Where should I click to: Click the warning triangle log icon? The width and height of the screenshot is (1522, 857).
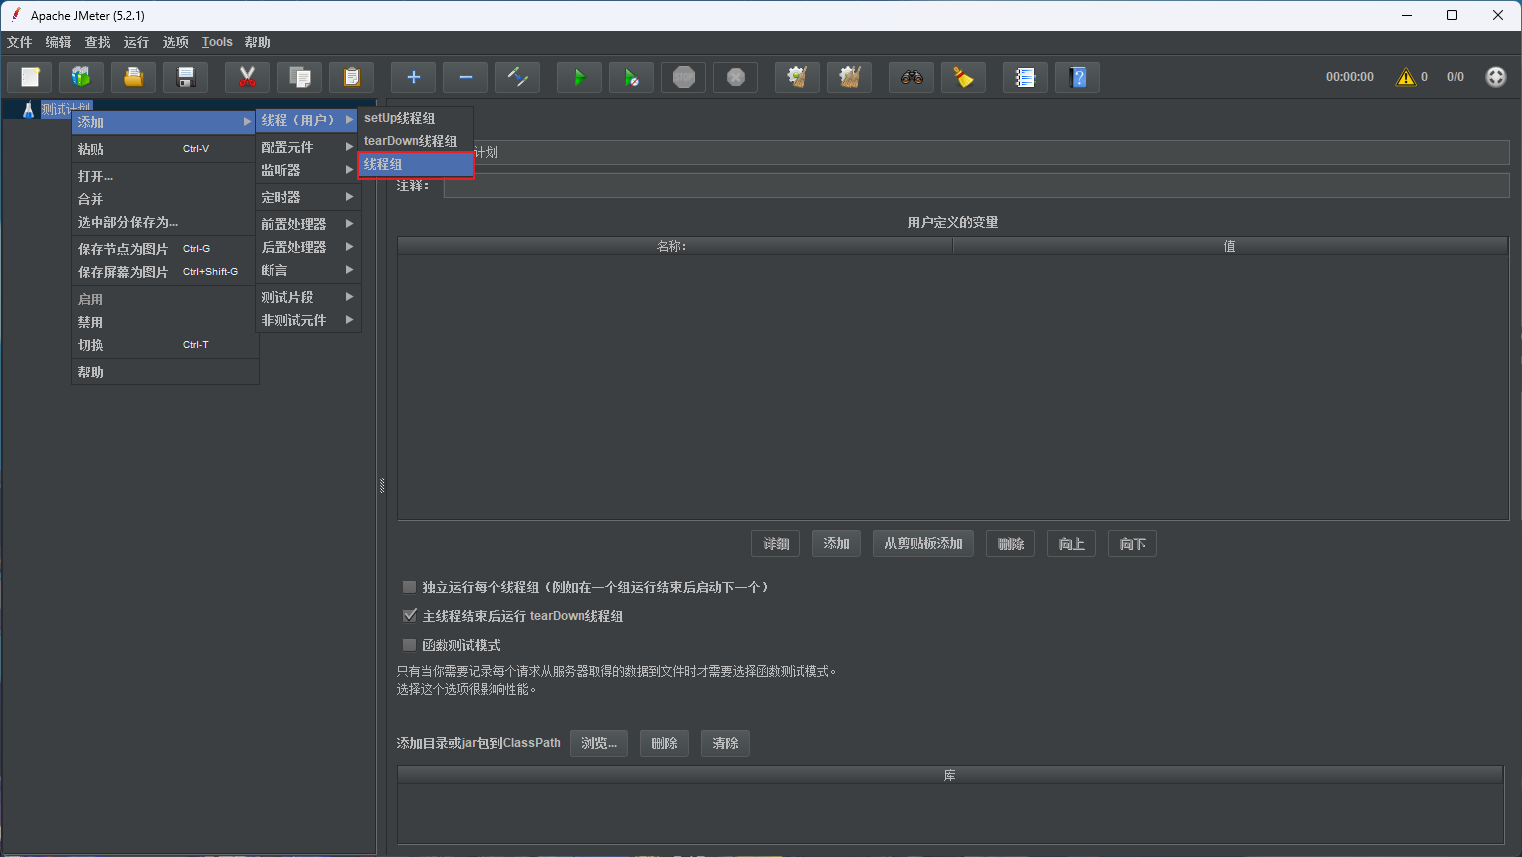[1406, 77]
